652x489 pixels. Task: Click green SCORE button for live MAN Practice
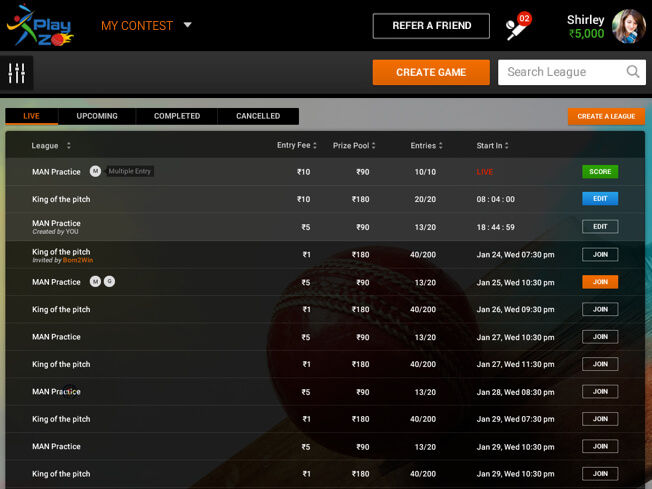pos(600,171)
